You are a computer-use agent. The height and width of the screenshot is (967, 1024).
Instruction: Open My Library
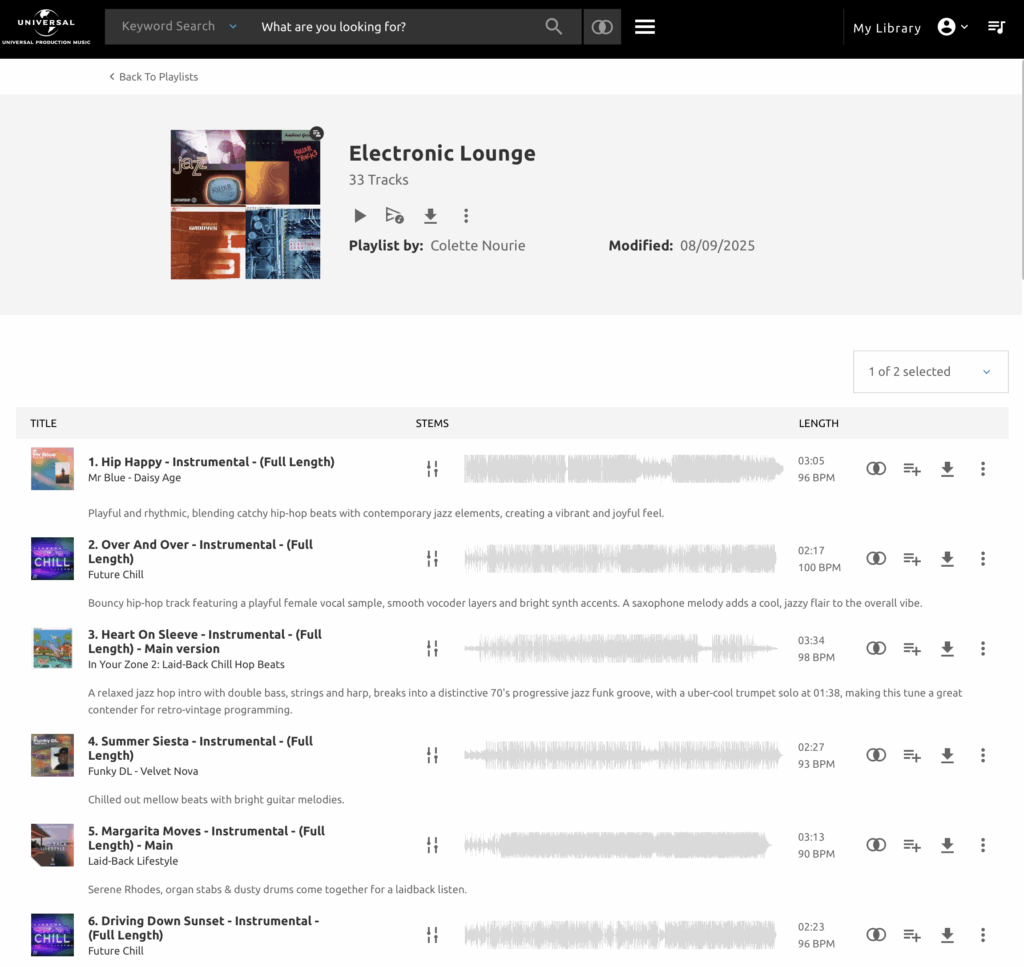point(886,28)
